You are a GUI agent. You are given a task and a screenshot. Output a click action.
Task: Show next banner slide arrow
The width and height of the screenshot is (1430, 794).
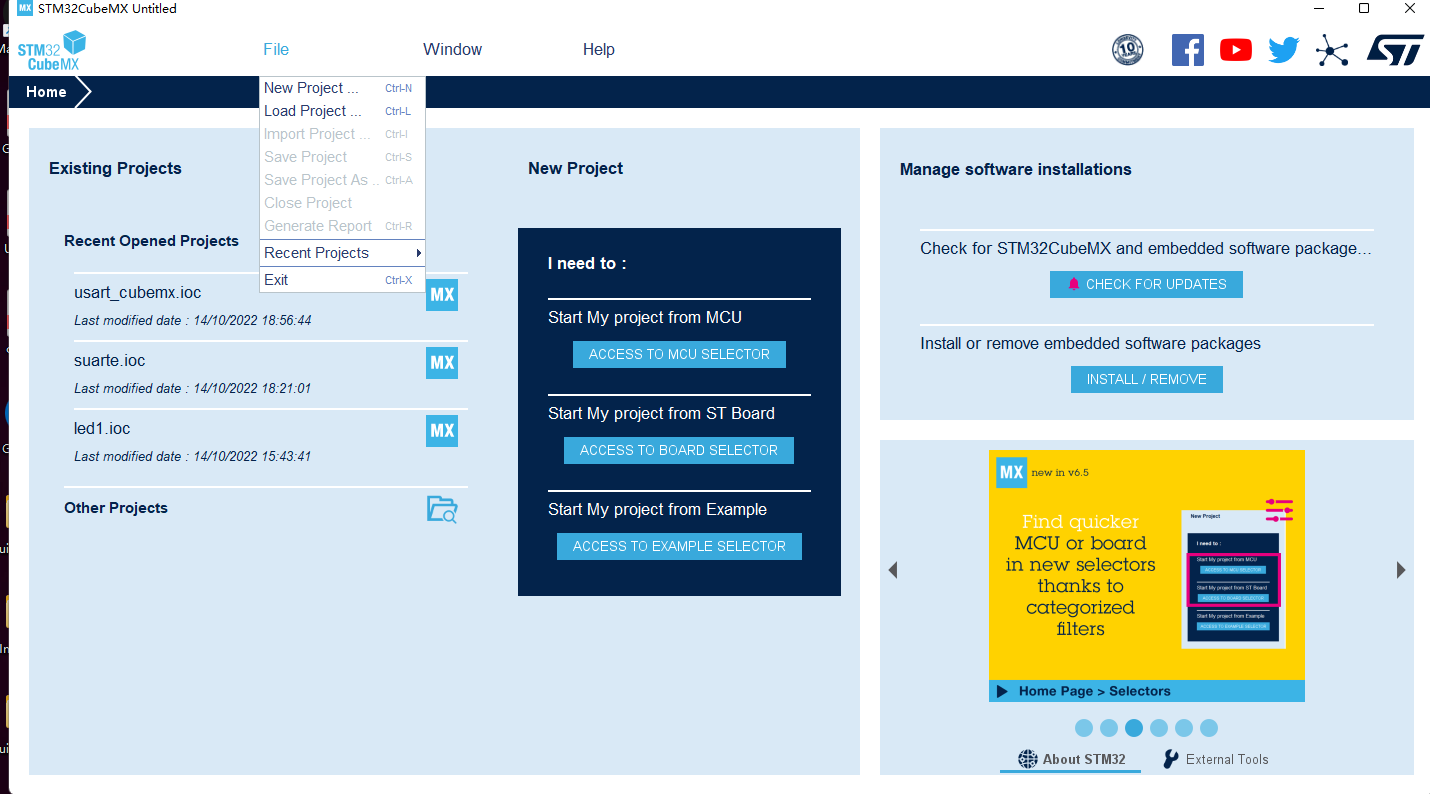click(1401, 570)
